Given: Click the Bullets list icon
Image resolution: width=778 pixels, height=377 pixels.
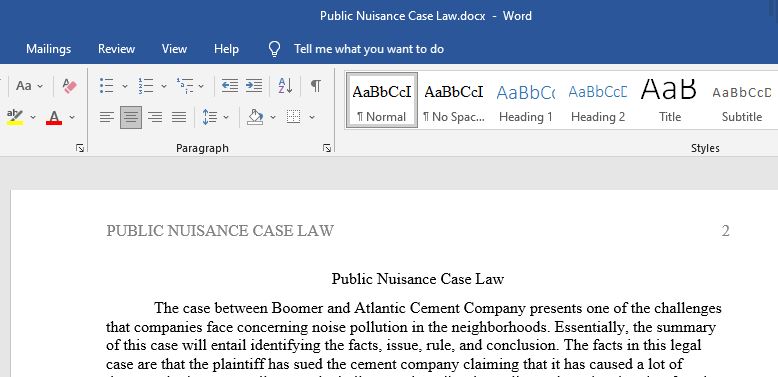Looking at the screenshot, I should click(x=107, y=86).
